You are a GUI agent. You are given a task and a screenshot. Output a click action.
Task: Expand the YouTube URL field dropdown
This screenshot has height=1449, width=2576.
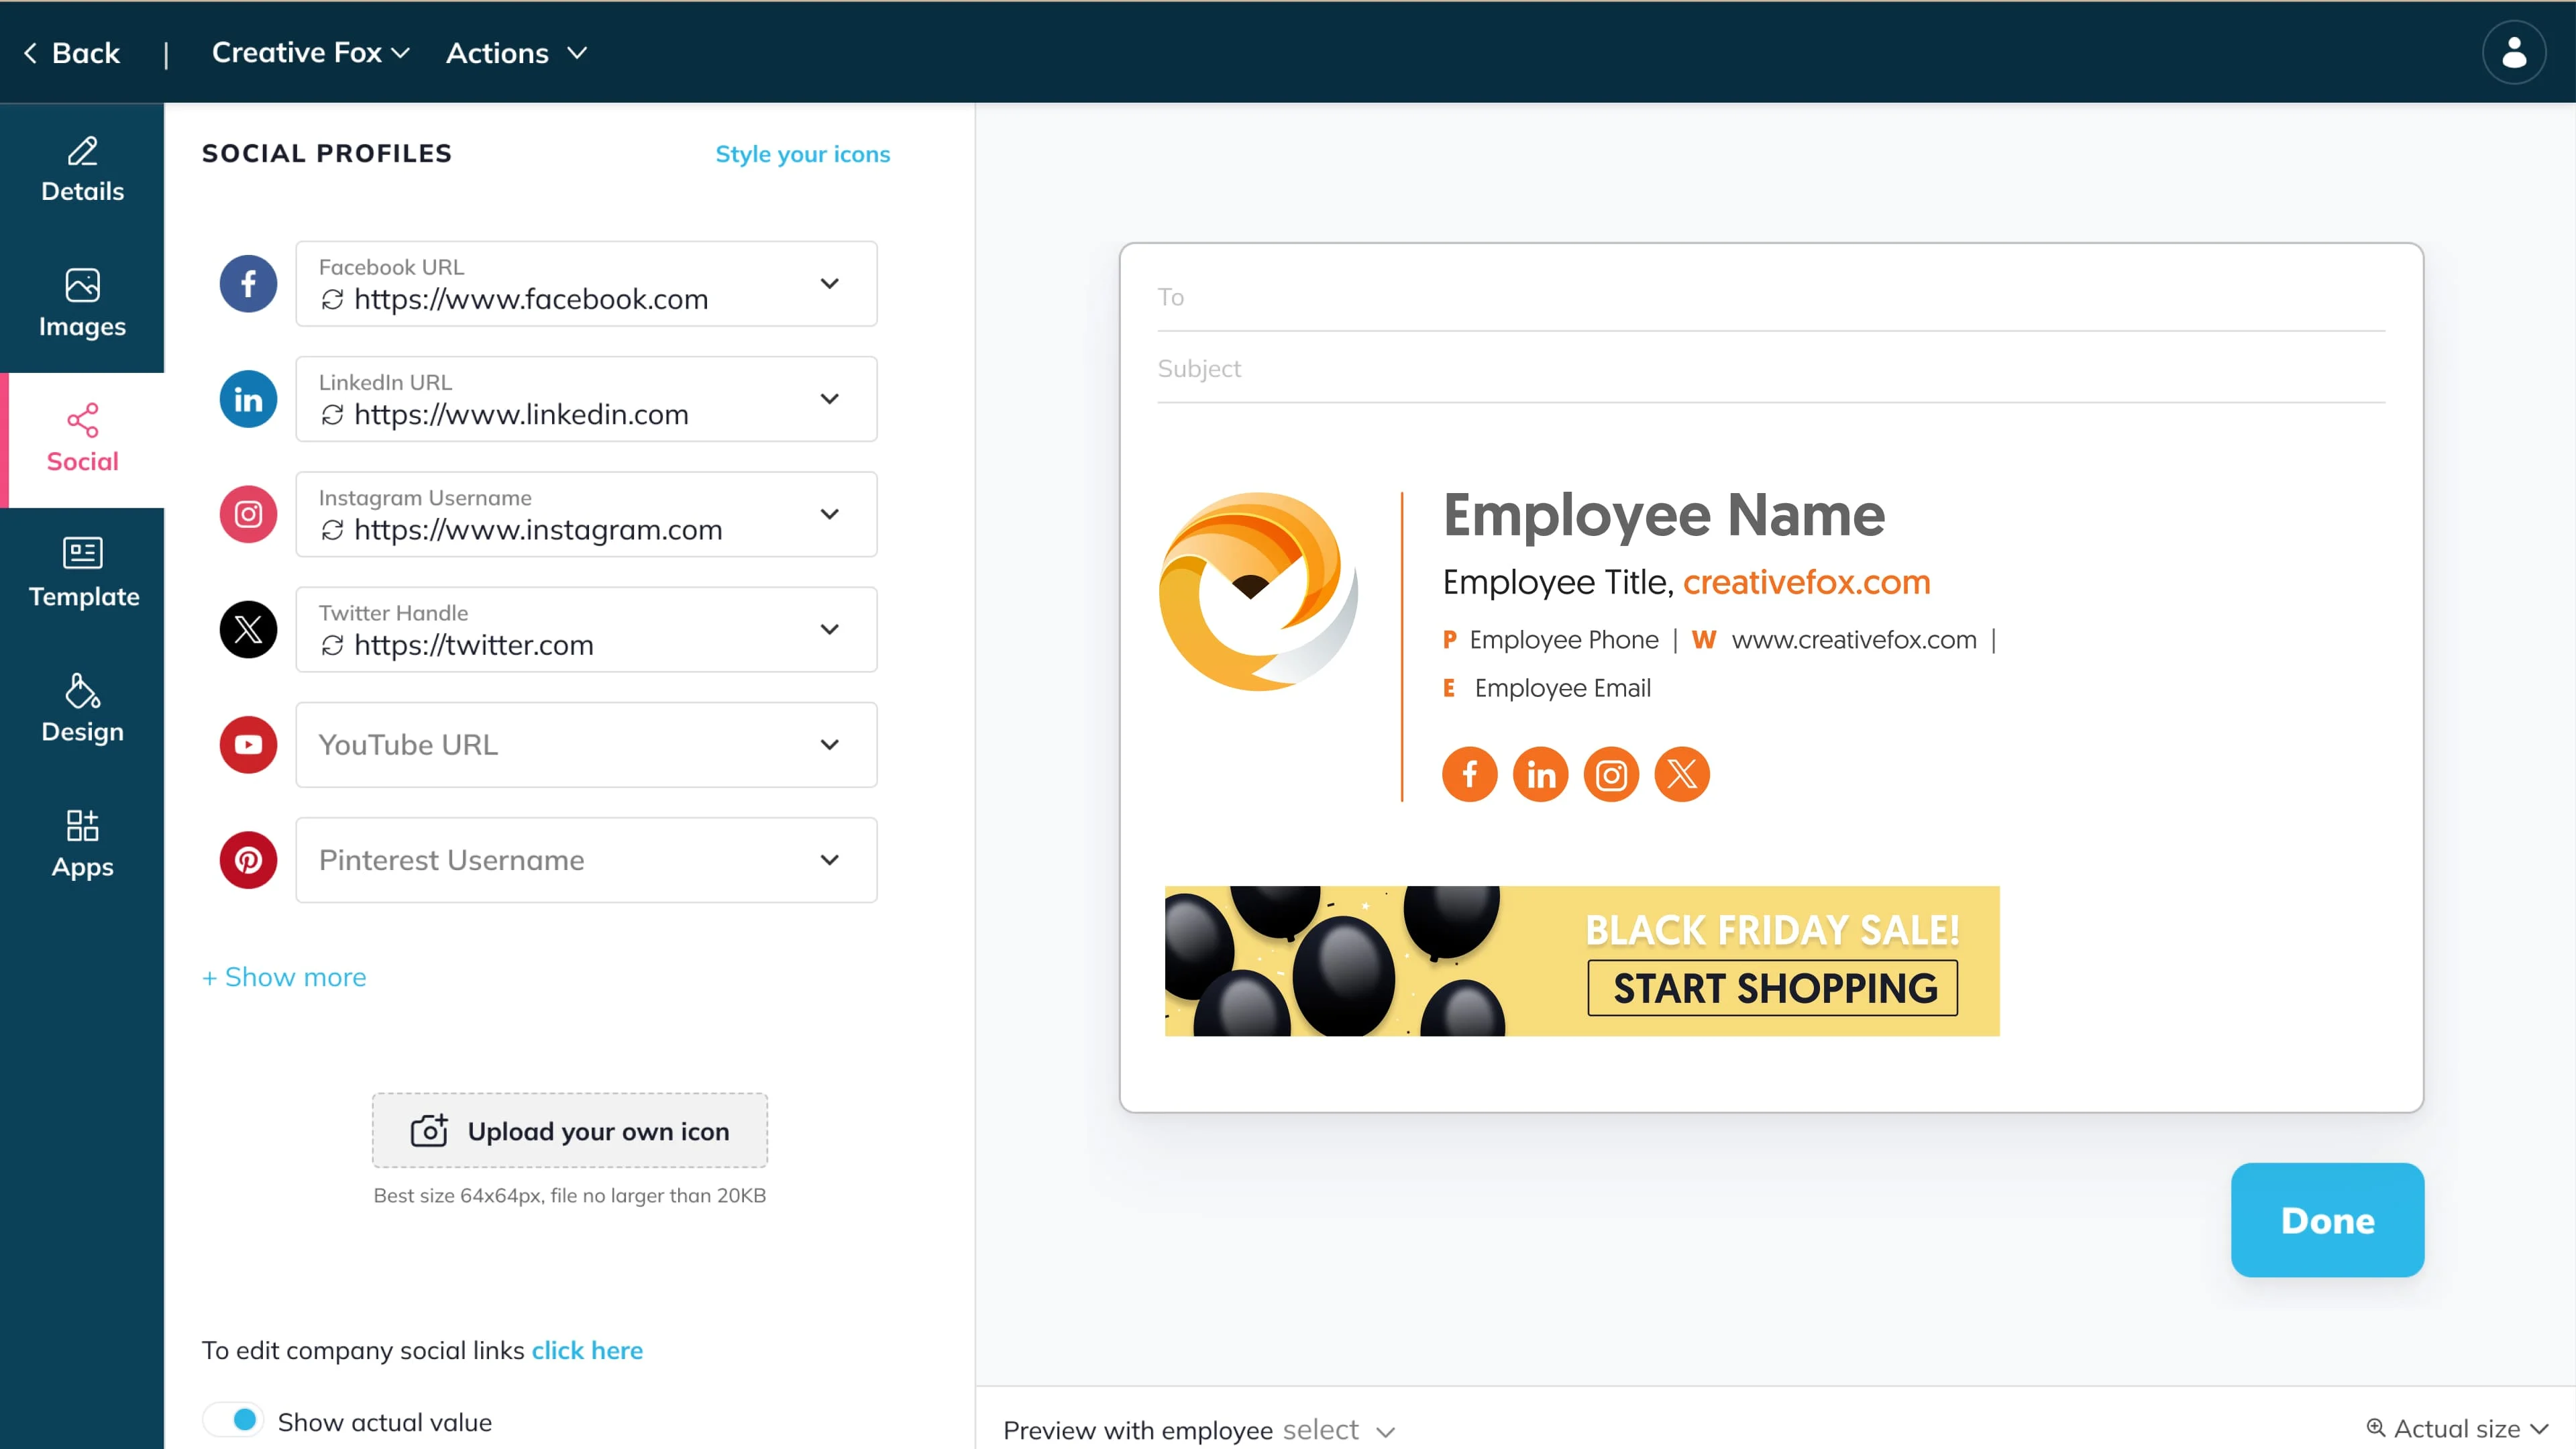tap(829, 745)
